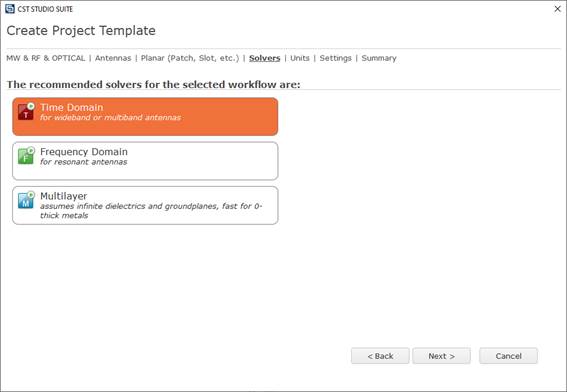This screenshot has height=392, width=567.
Task: Click the 'assumes infinite dielectrics' description text
Action: coord(151,210)
